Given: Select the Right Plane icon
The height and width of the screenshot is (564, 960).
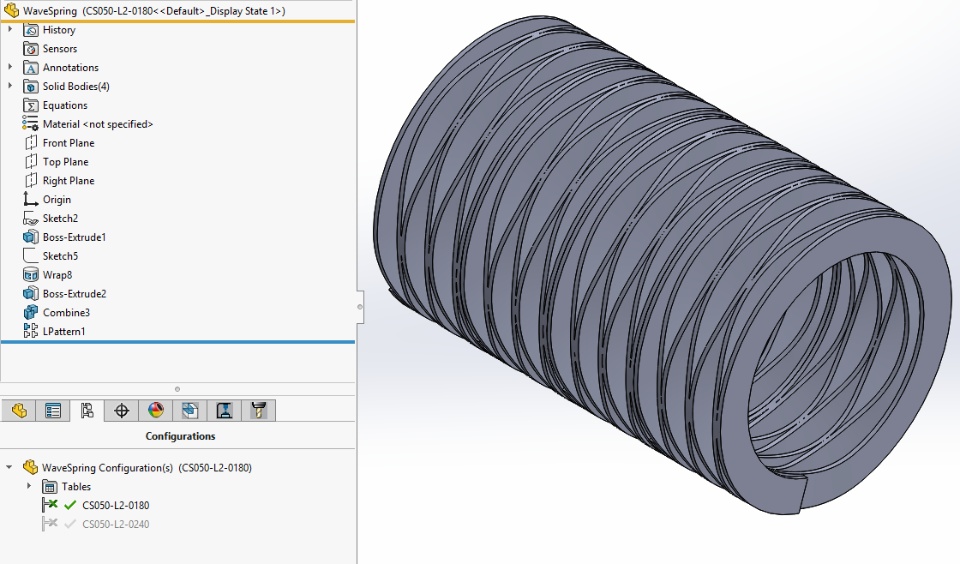Looking at the screenshot, I should coord(31,181).
